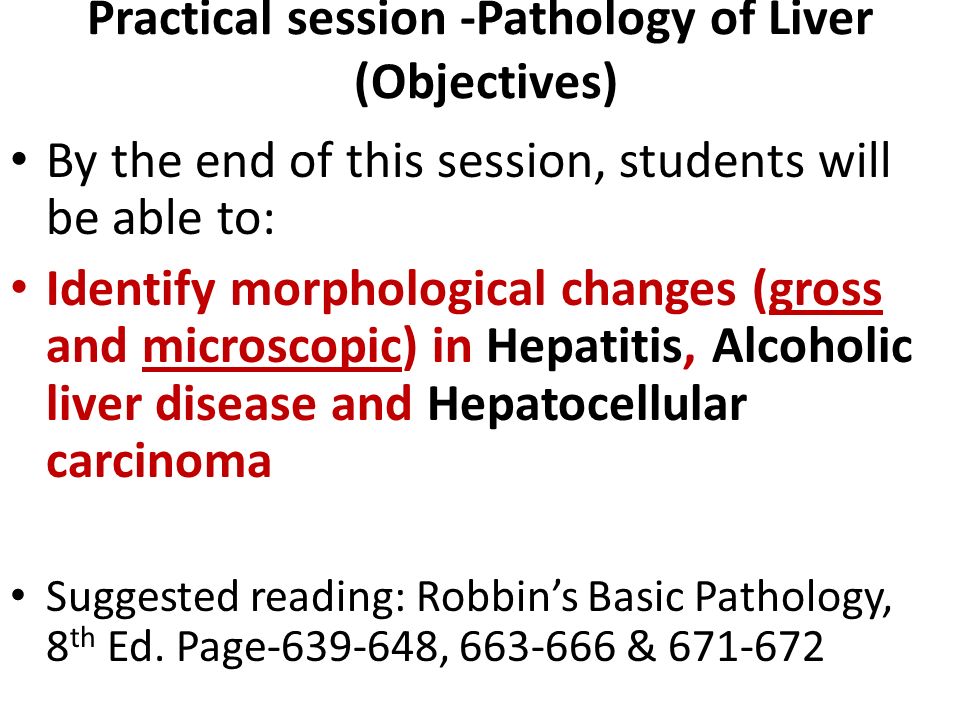Viewport: 960px width, 720px height.
Task: Click 'Robbin's Basic Pathology' book title
Action: (x=654, y=597)
